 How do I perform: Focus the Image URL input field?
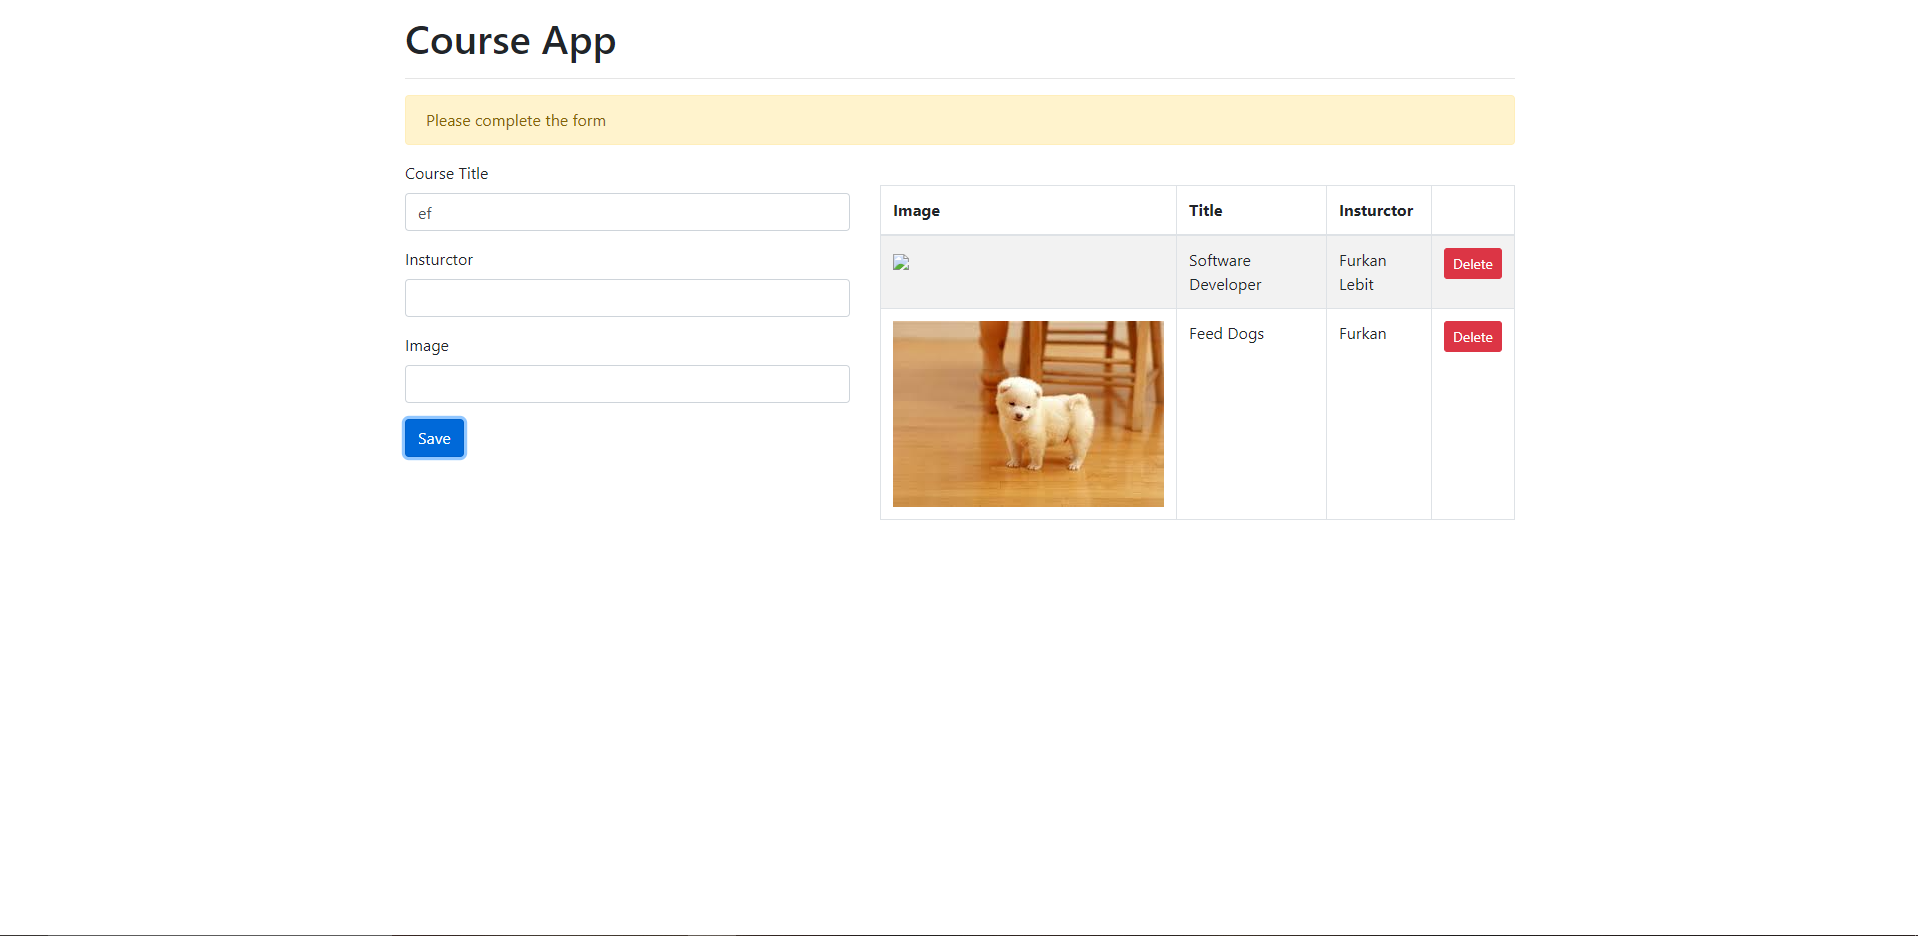pos(627,384)
